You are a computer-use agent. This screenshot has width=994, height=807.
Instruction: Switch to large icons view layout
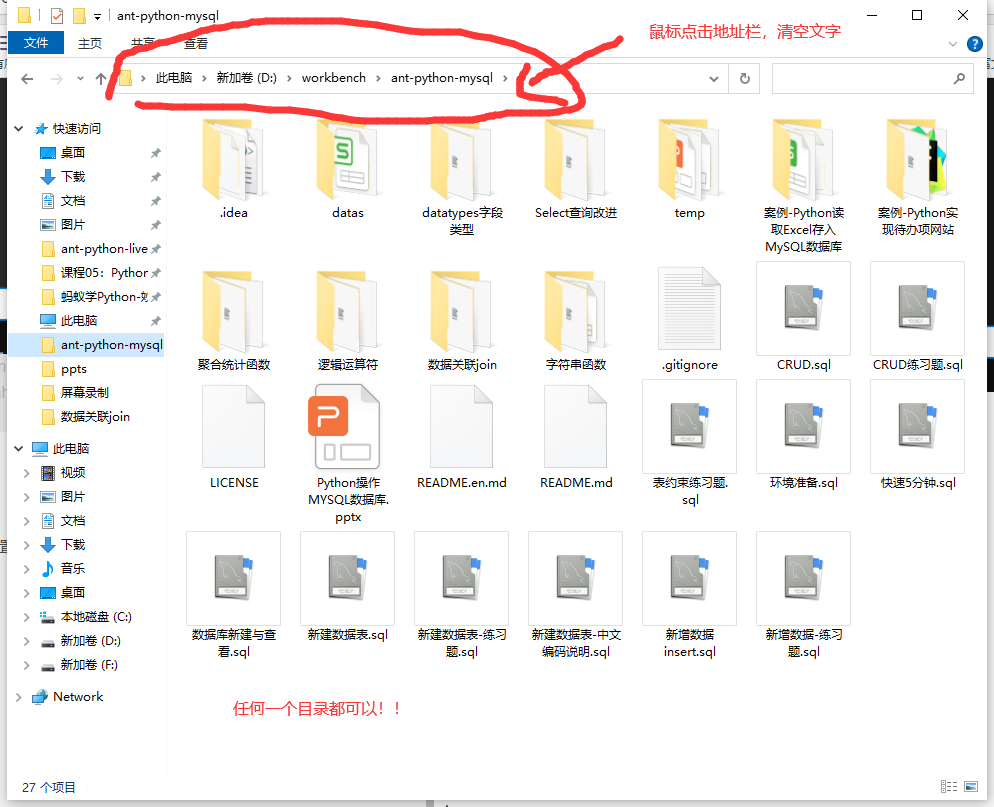[971, 787]
